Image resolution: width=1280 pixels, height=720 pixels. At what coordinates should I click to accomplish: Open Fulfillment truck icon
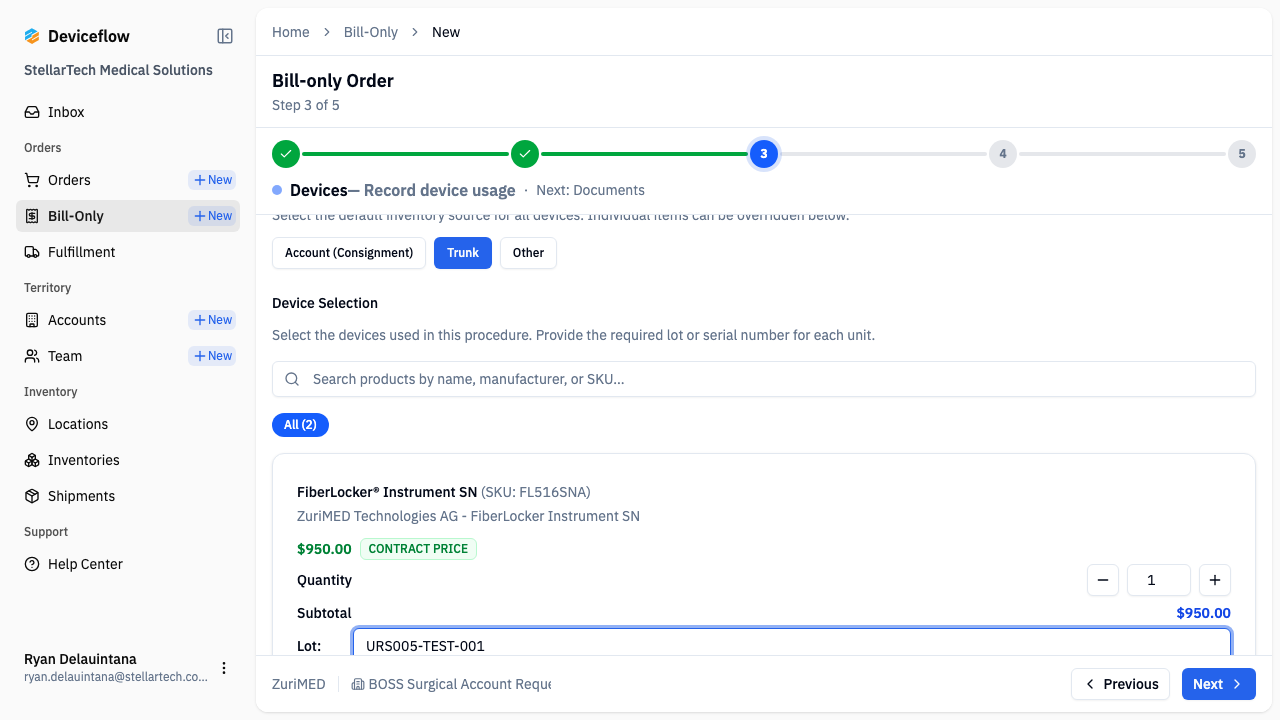[32, 252]
